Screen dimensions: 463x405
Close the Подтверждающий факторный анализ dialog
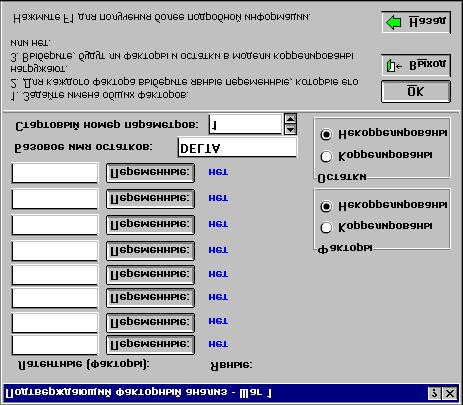450,394
